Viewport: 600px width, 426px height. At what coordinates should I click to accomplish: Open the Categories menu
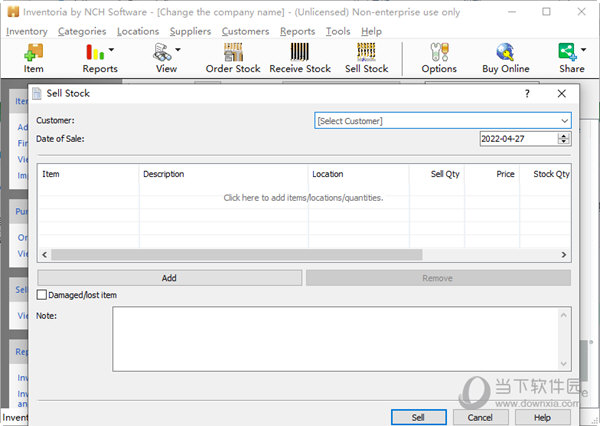82,31
